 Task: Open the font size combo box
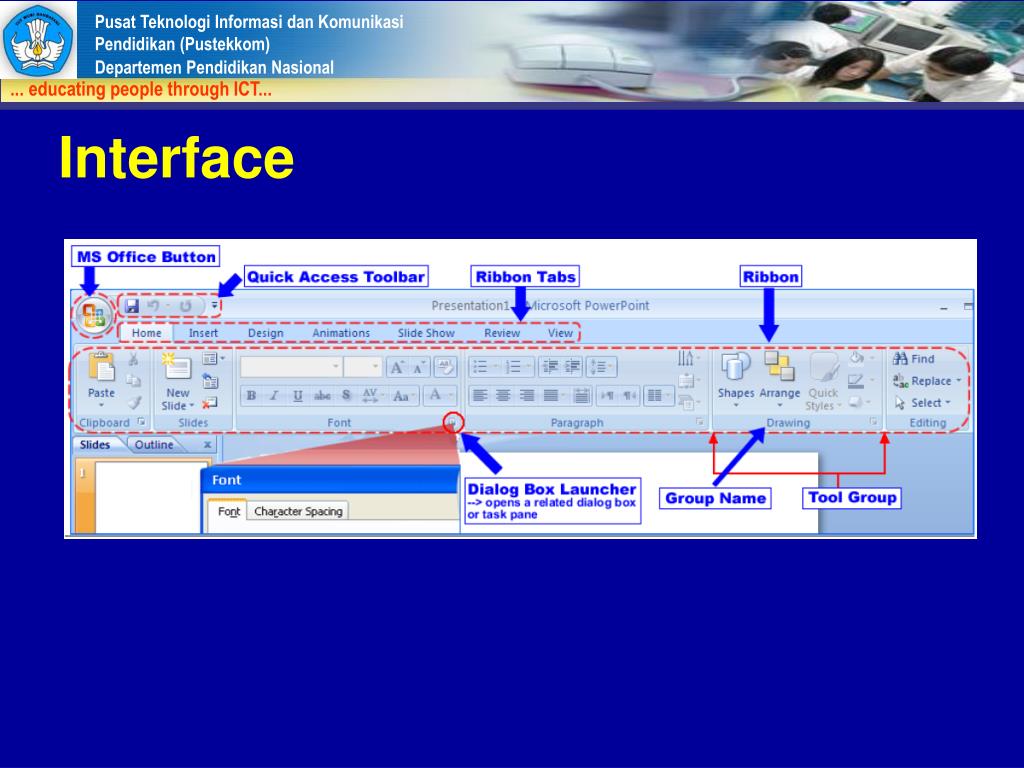click(x=362, y=366)
